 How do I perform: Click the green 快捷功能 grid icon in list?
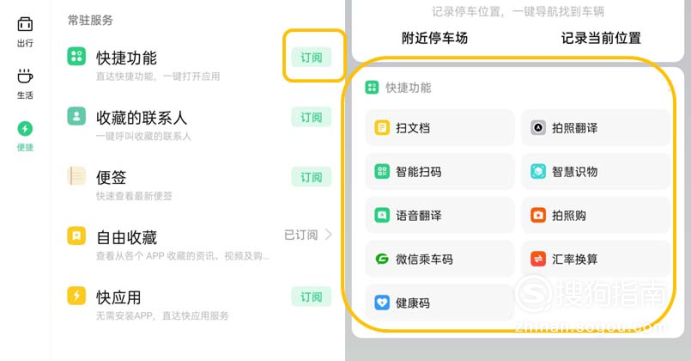(x=76, y=56)
